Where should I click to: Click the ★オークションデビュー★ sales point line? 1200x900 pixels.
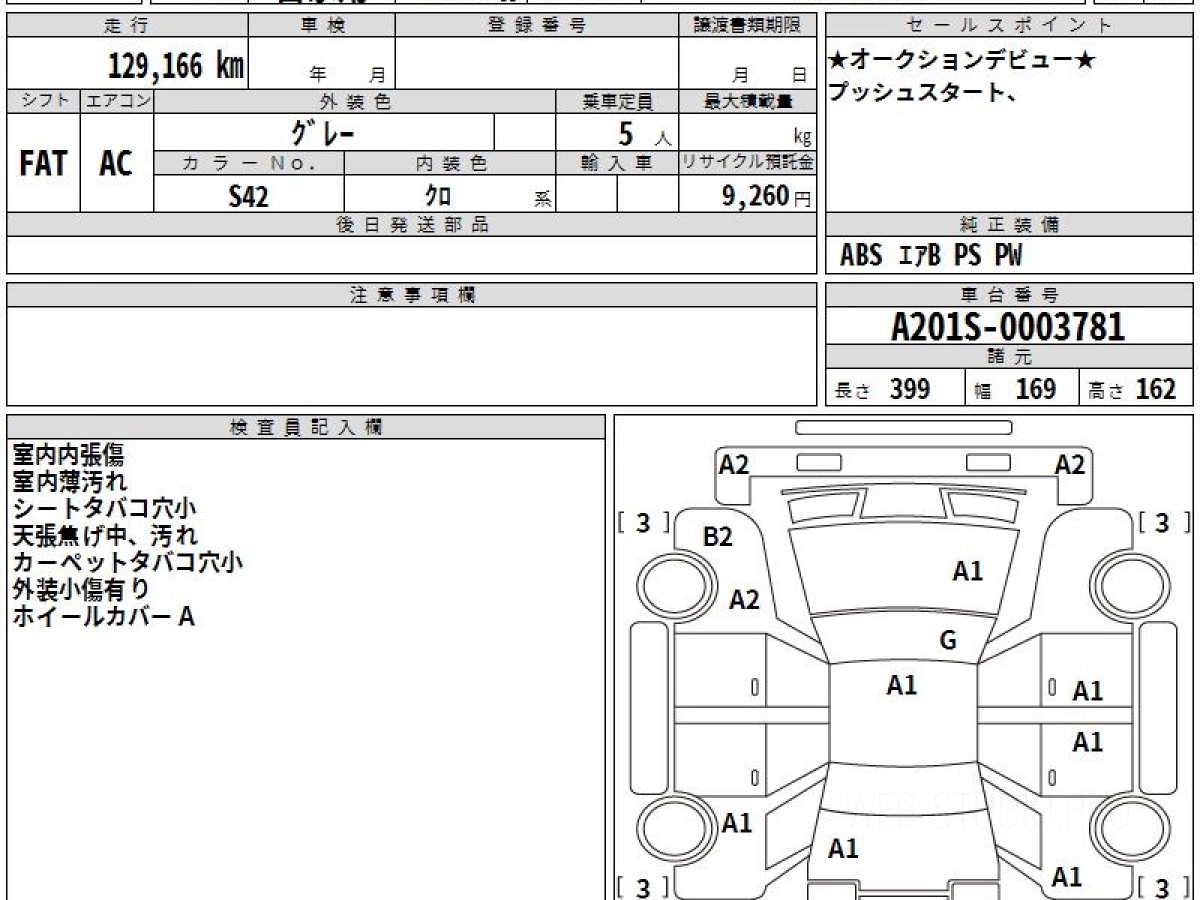pos(962,62)
